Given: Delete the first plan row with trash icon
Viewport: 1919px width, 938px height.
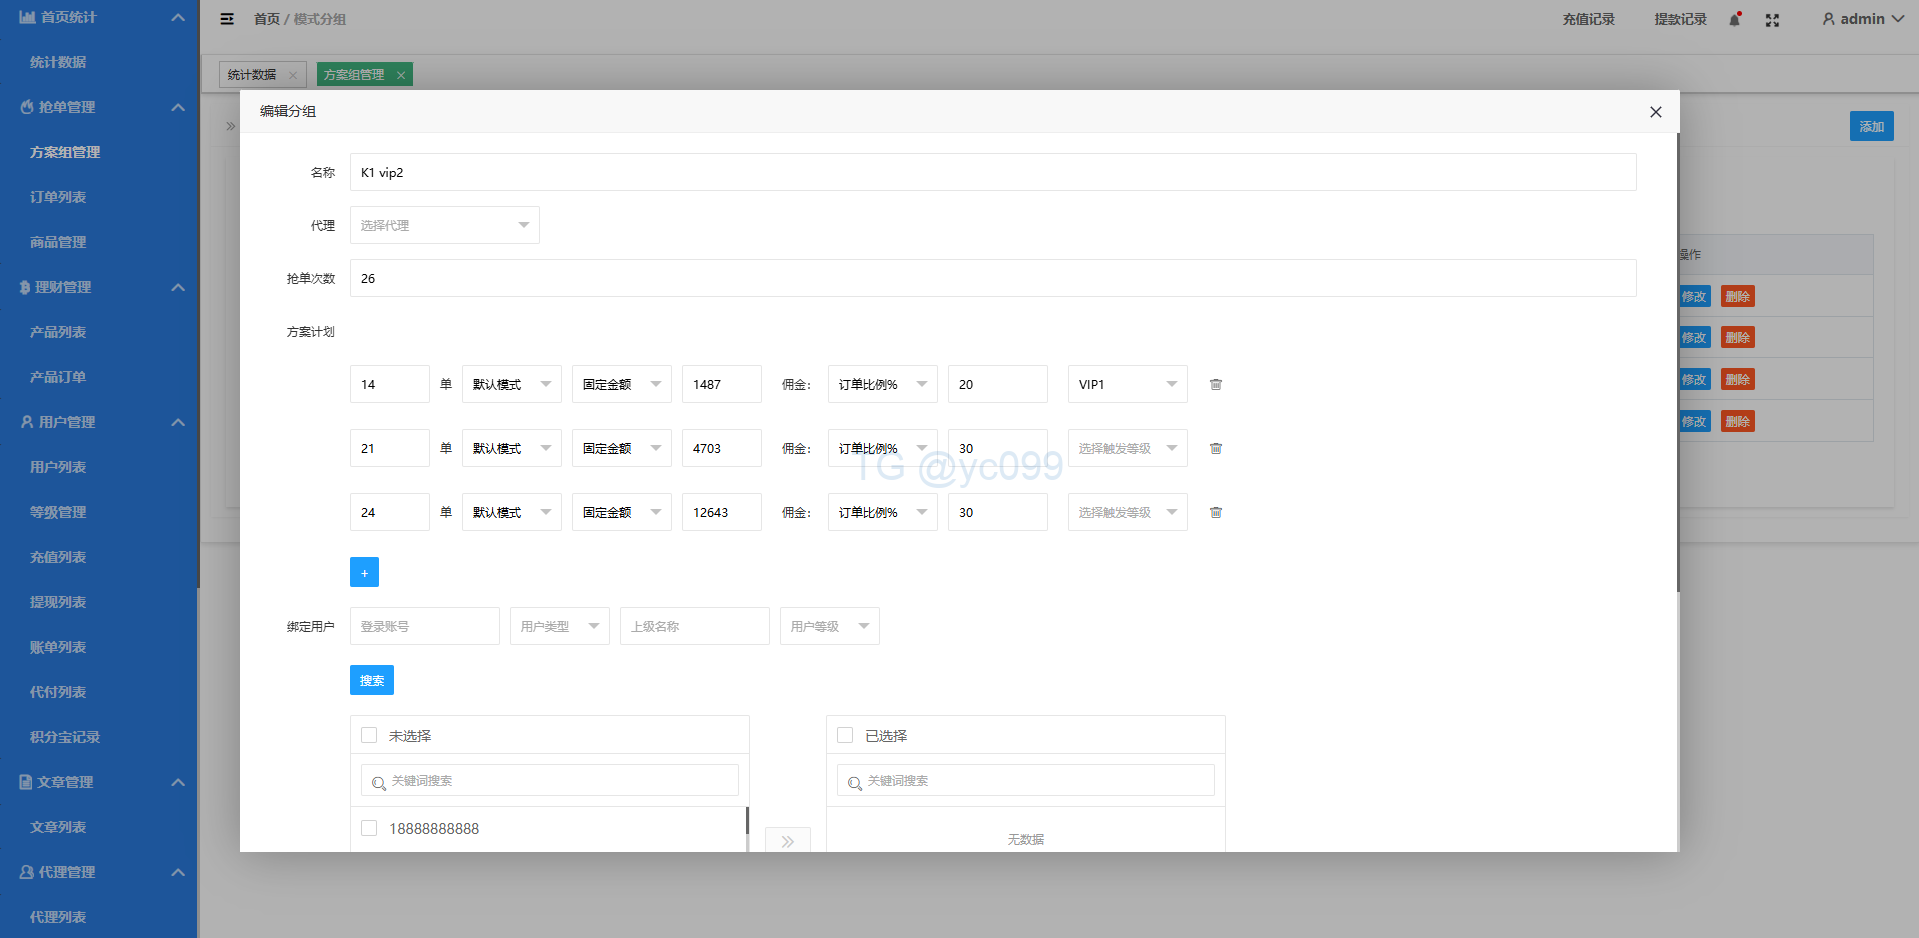Looking at the screenshot, I should 1216,384.
